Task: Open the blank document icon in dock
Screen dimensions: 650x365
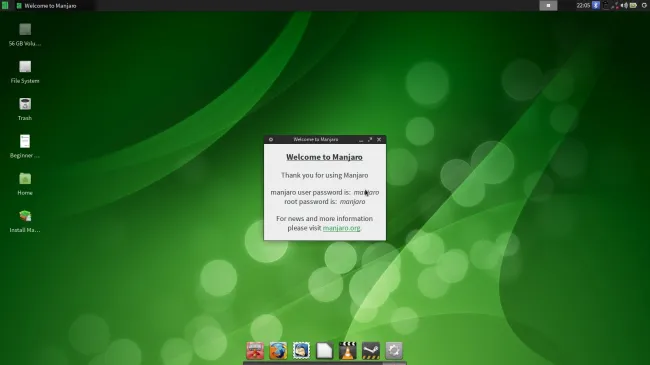Action: 324,350
